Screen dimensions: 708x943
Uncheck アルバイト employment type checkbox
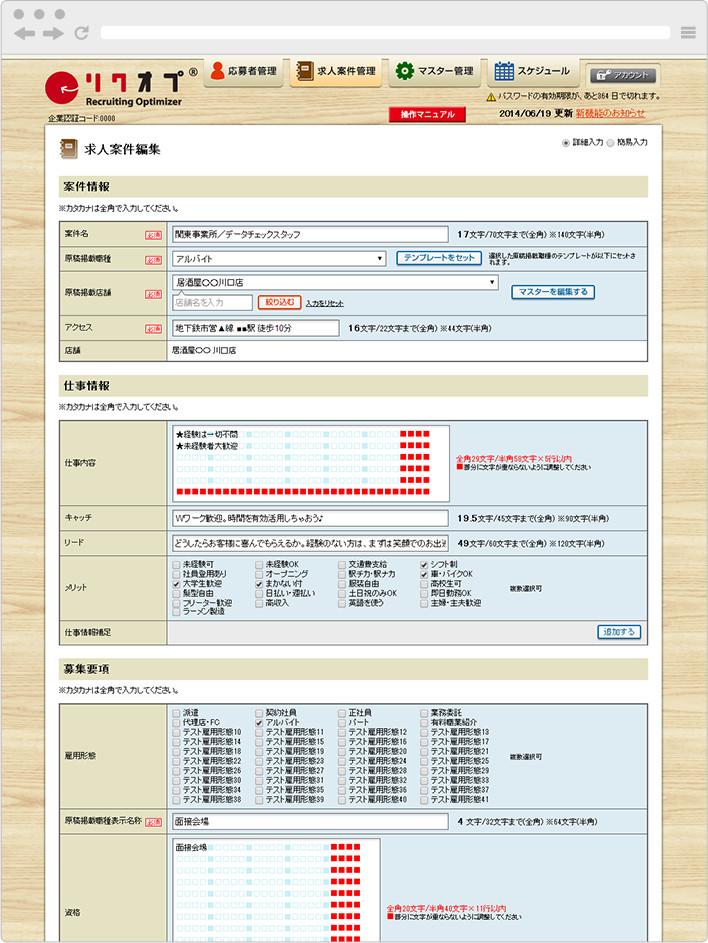click(259, 723)
